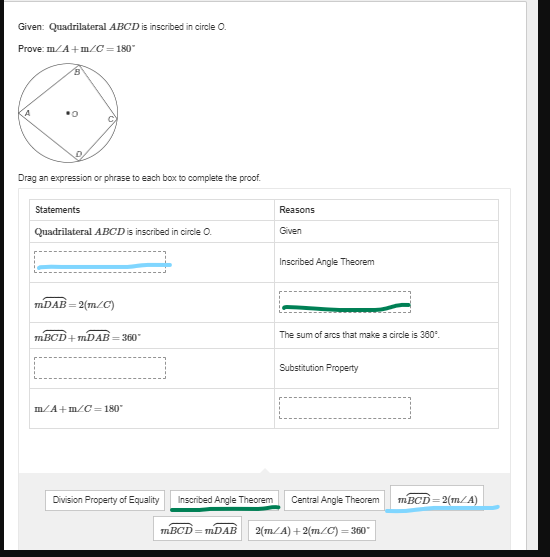Click vertex B label on the circle
The height and width of the screenshot is (557, 550).
point(77,72)
